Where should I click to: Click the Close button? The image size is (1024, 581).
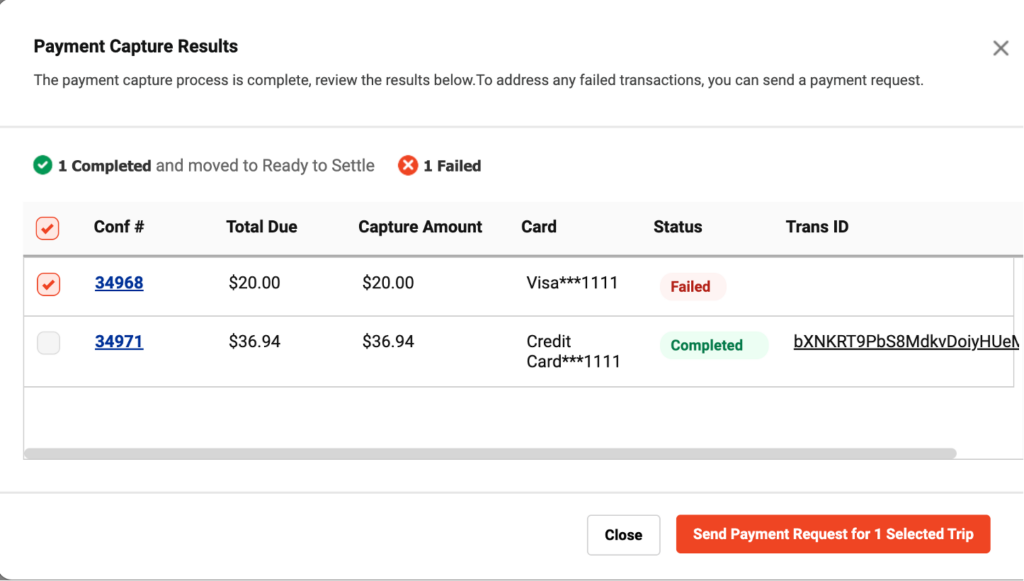623,535
